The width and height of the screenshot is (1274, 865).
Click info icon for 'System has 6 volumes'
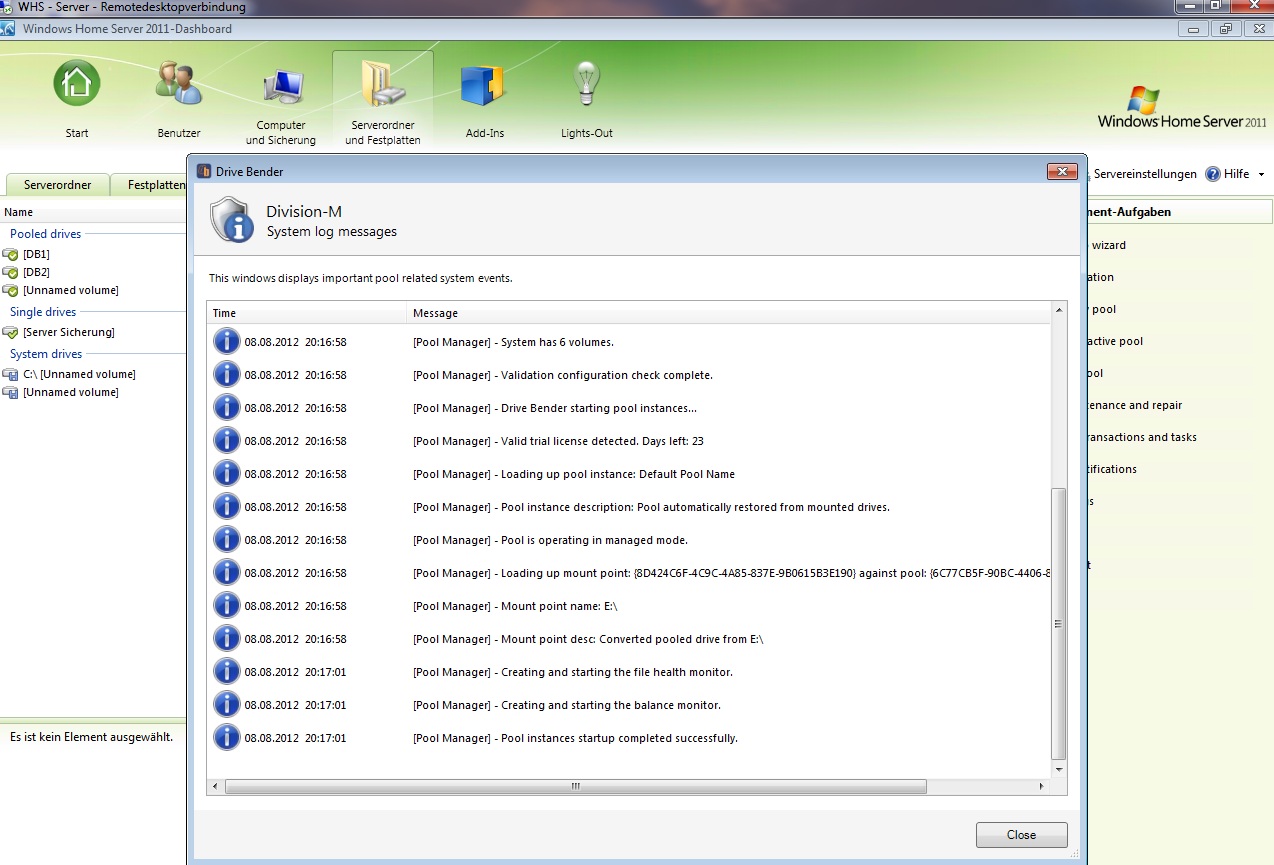point(227,342)
